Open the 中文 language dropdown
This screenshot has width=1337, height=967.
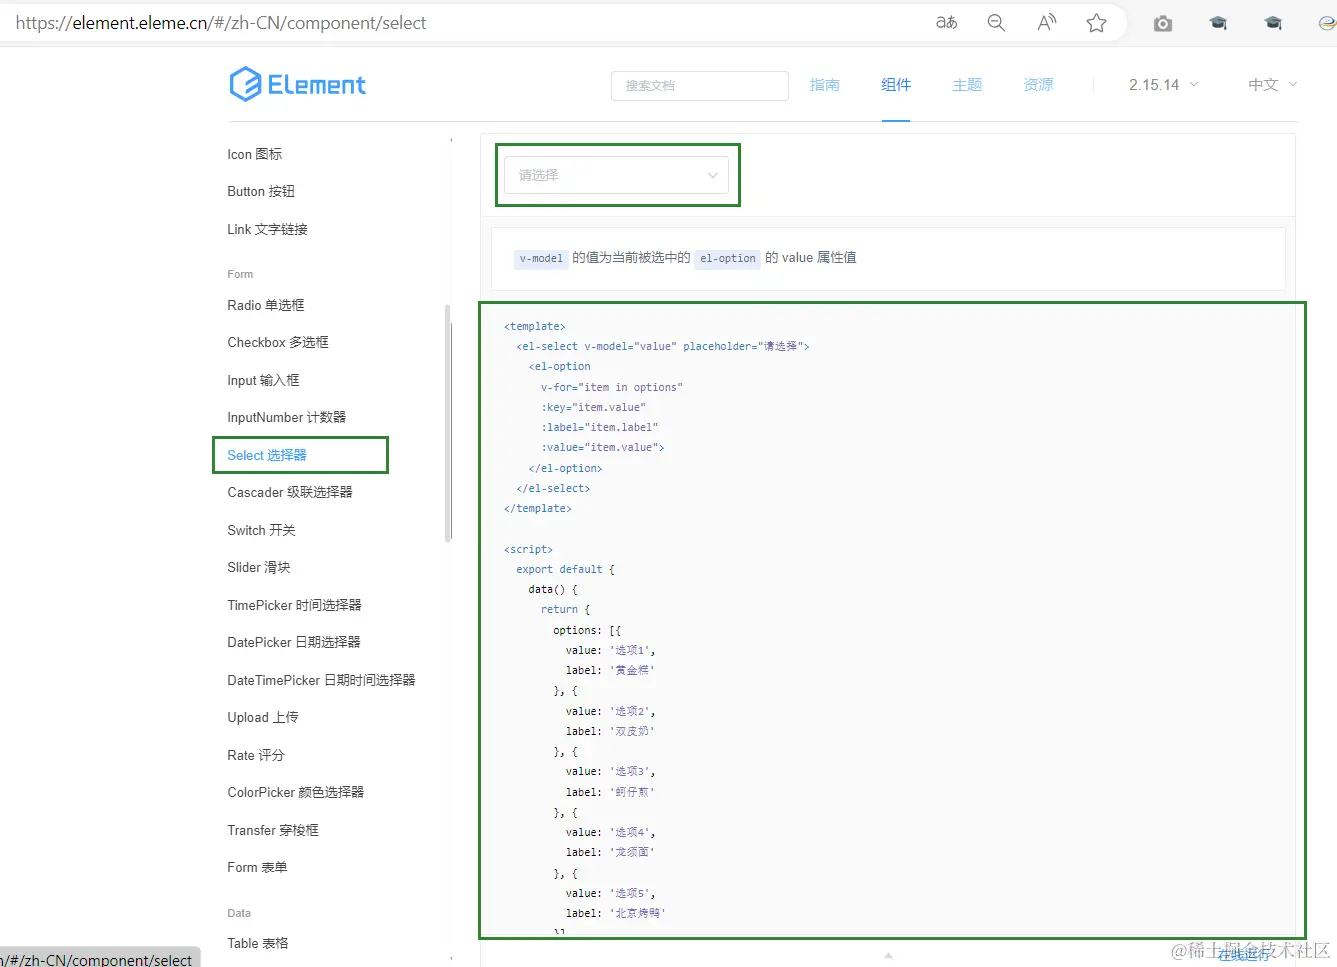tap(1273, 85)
